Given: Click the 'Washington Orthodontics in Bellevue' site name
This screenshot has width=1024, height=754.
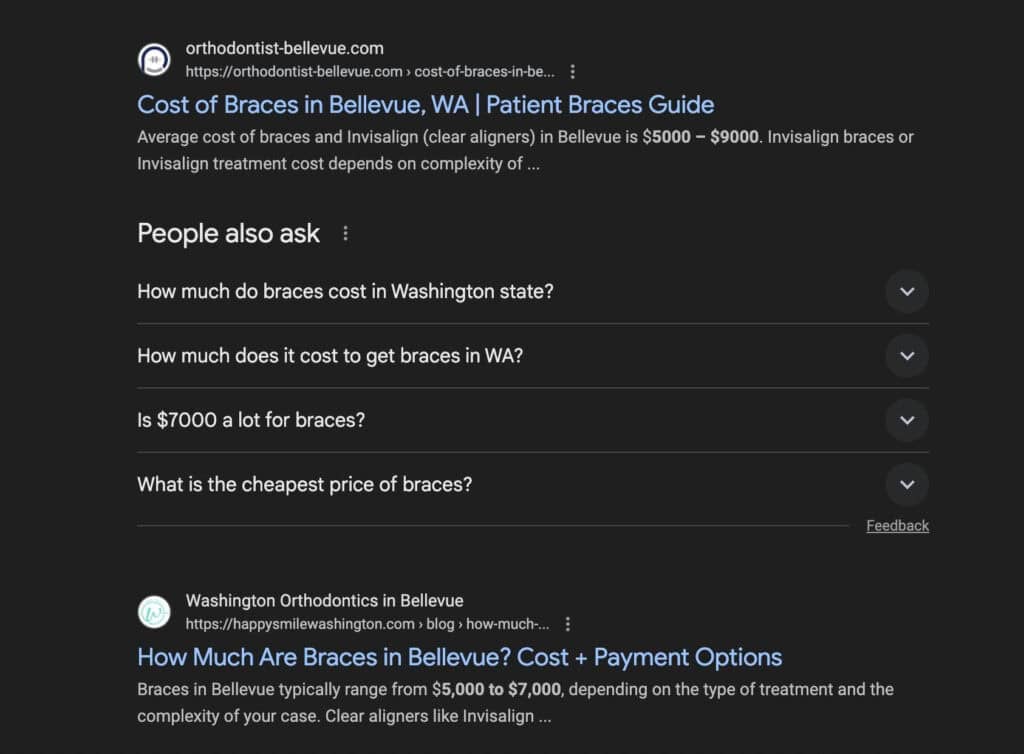Looking at the screenshot, I should [324, 600].
